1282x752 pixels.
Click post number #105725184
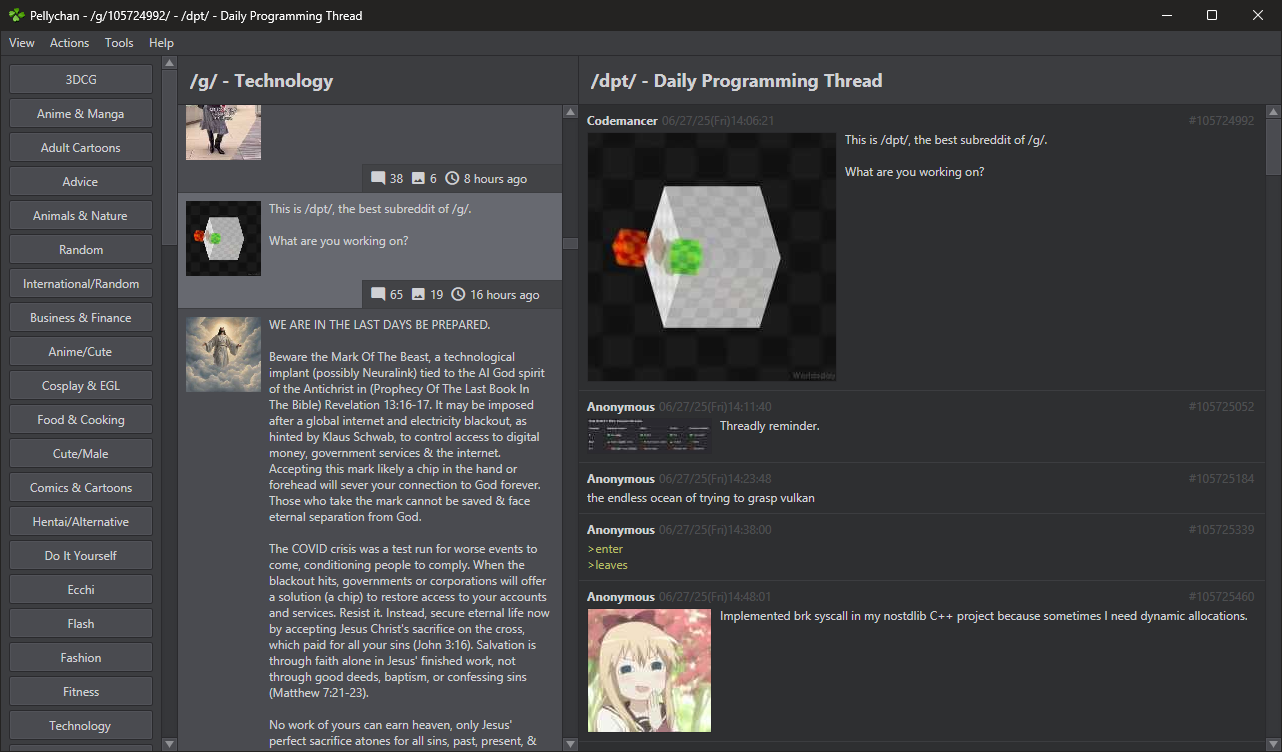[x=1221, y=479]
